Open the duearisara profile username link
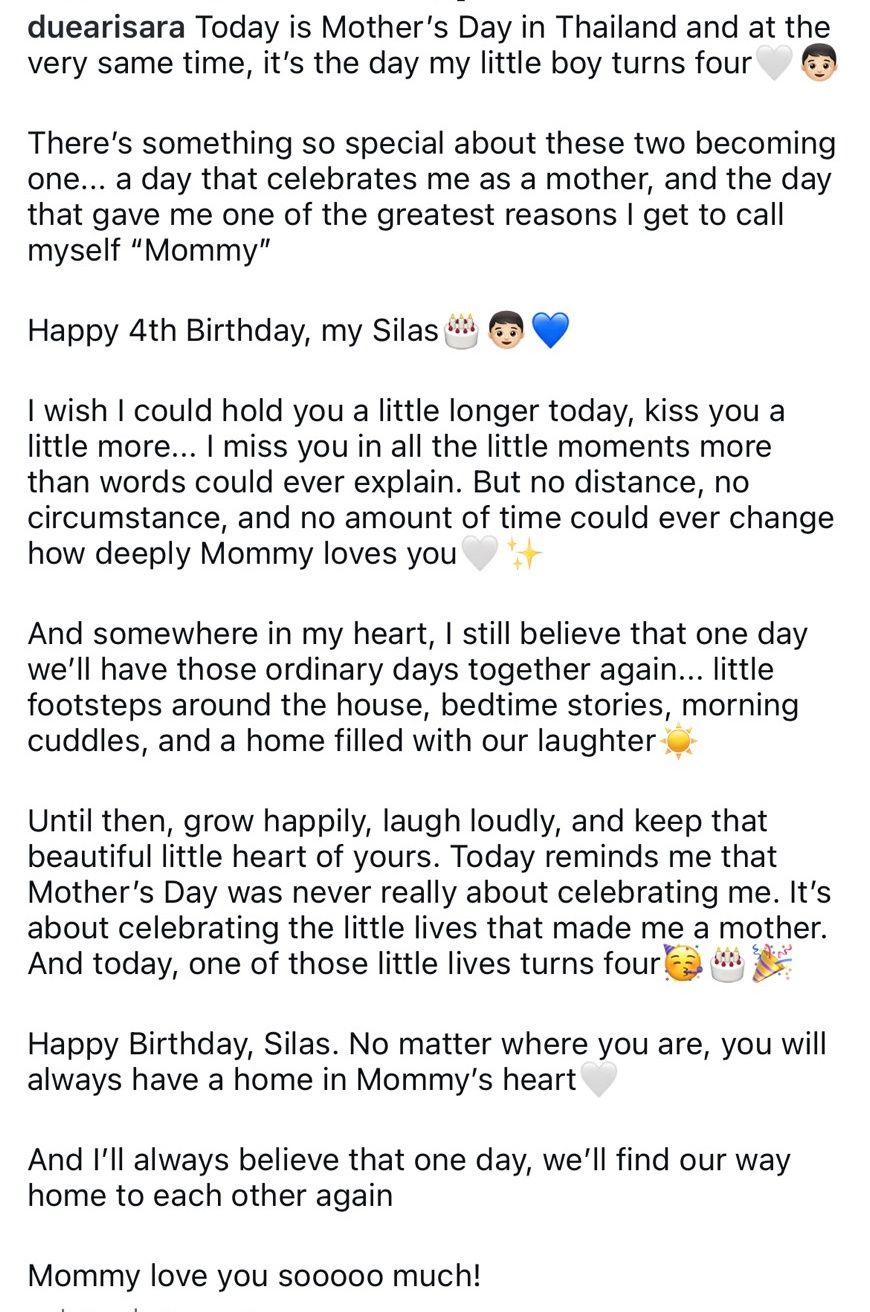The height and width of the screenshot is (1312, 870). 106,27
